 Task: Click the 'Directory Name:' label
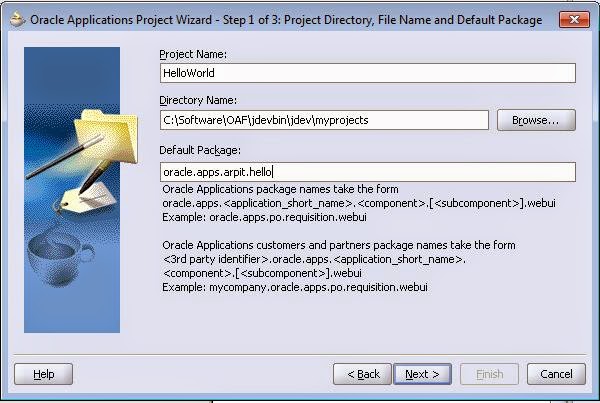(198, 100)
